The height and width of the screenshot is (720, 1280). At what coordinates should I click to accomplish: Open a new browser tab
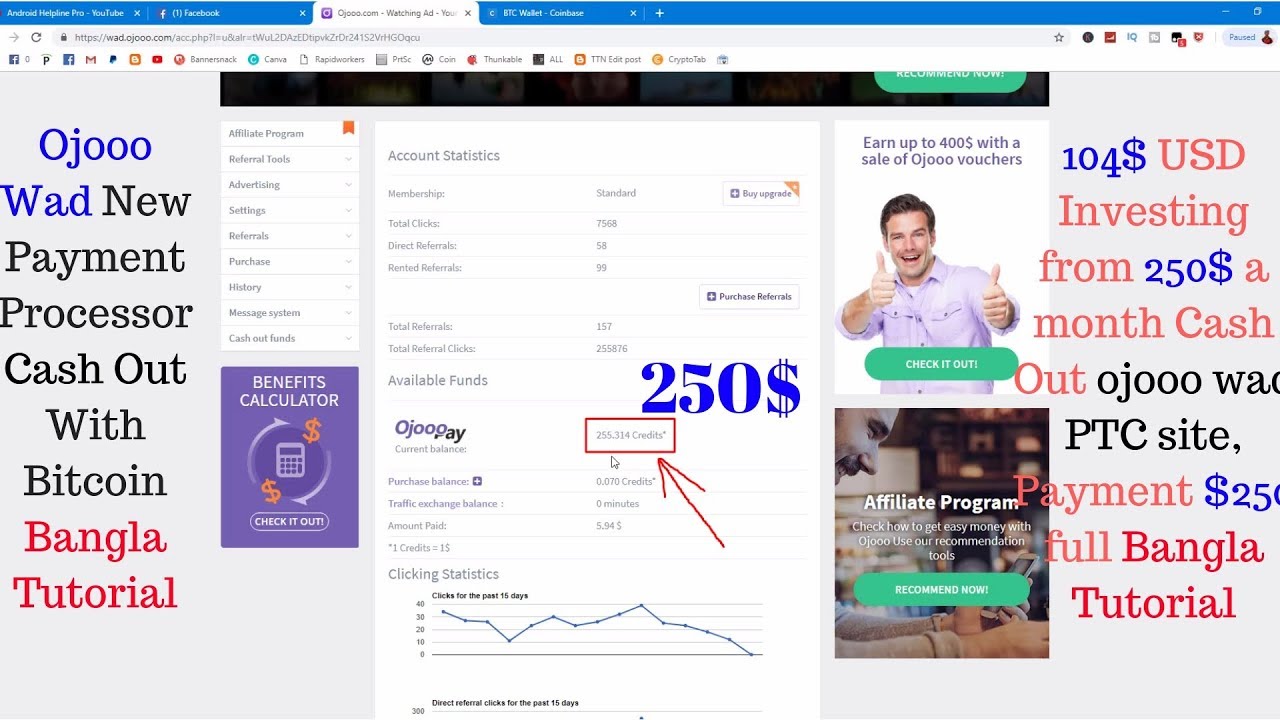[659, 13]
